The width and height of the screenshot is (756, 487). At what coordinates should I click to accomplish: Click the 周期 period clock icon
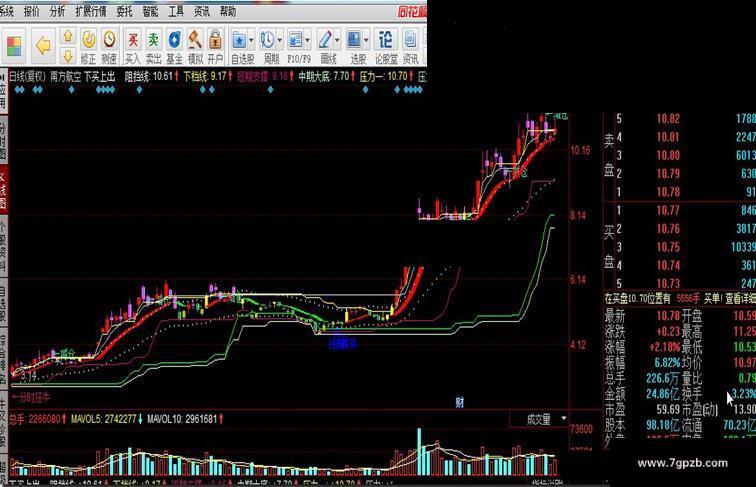tap(268, 40)
